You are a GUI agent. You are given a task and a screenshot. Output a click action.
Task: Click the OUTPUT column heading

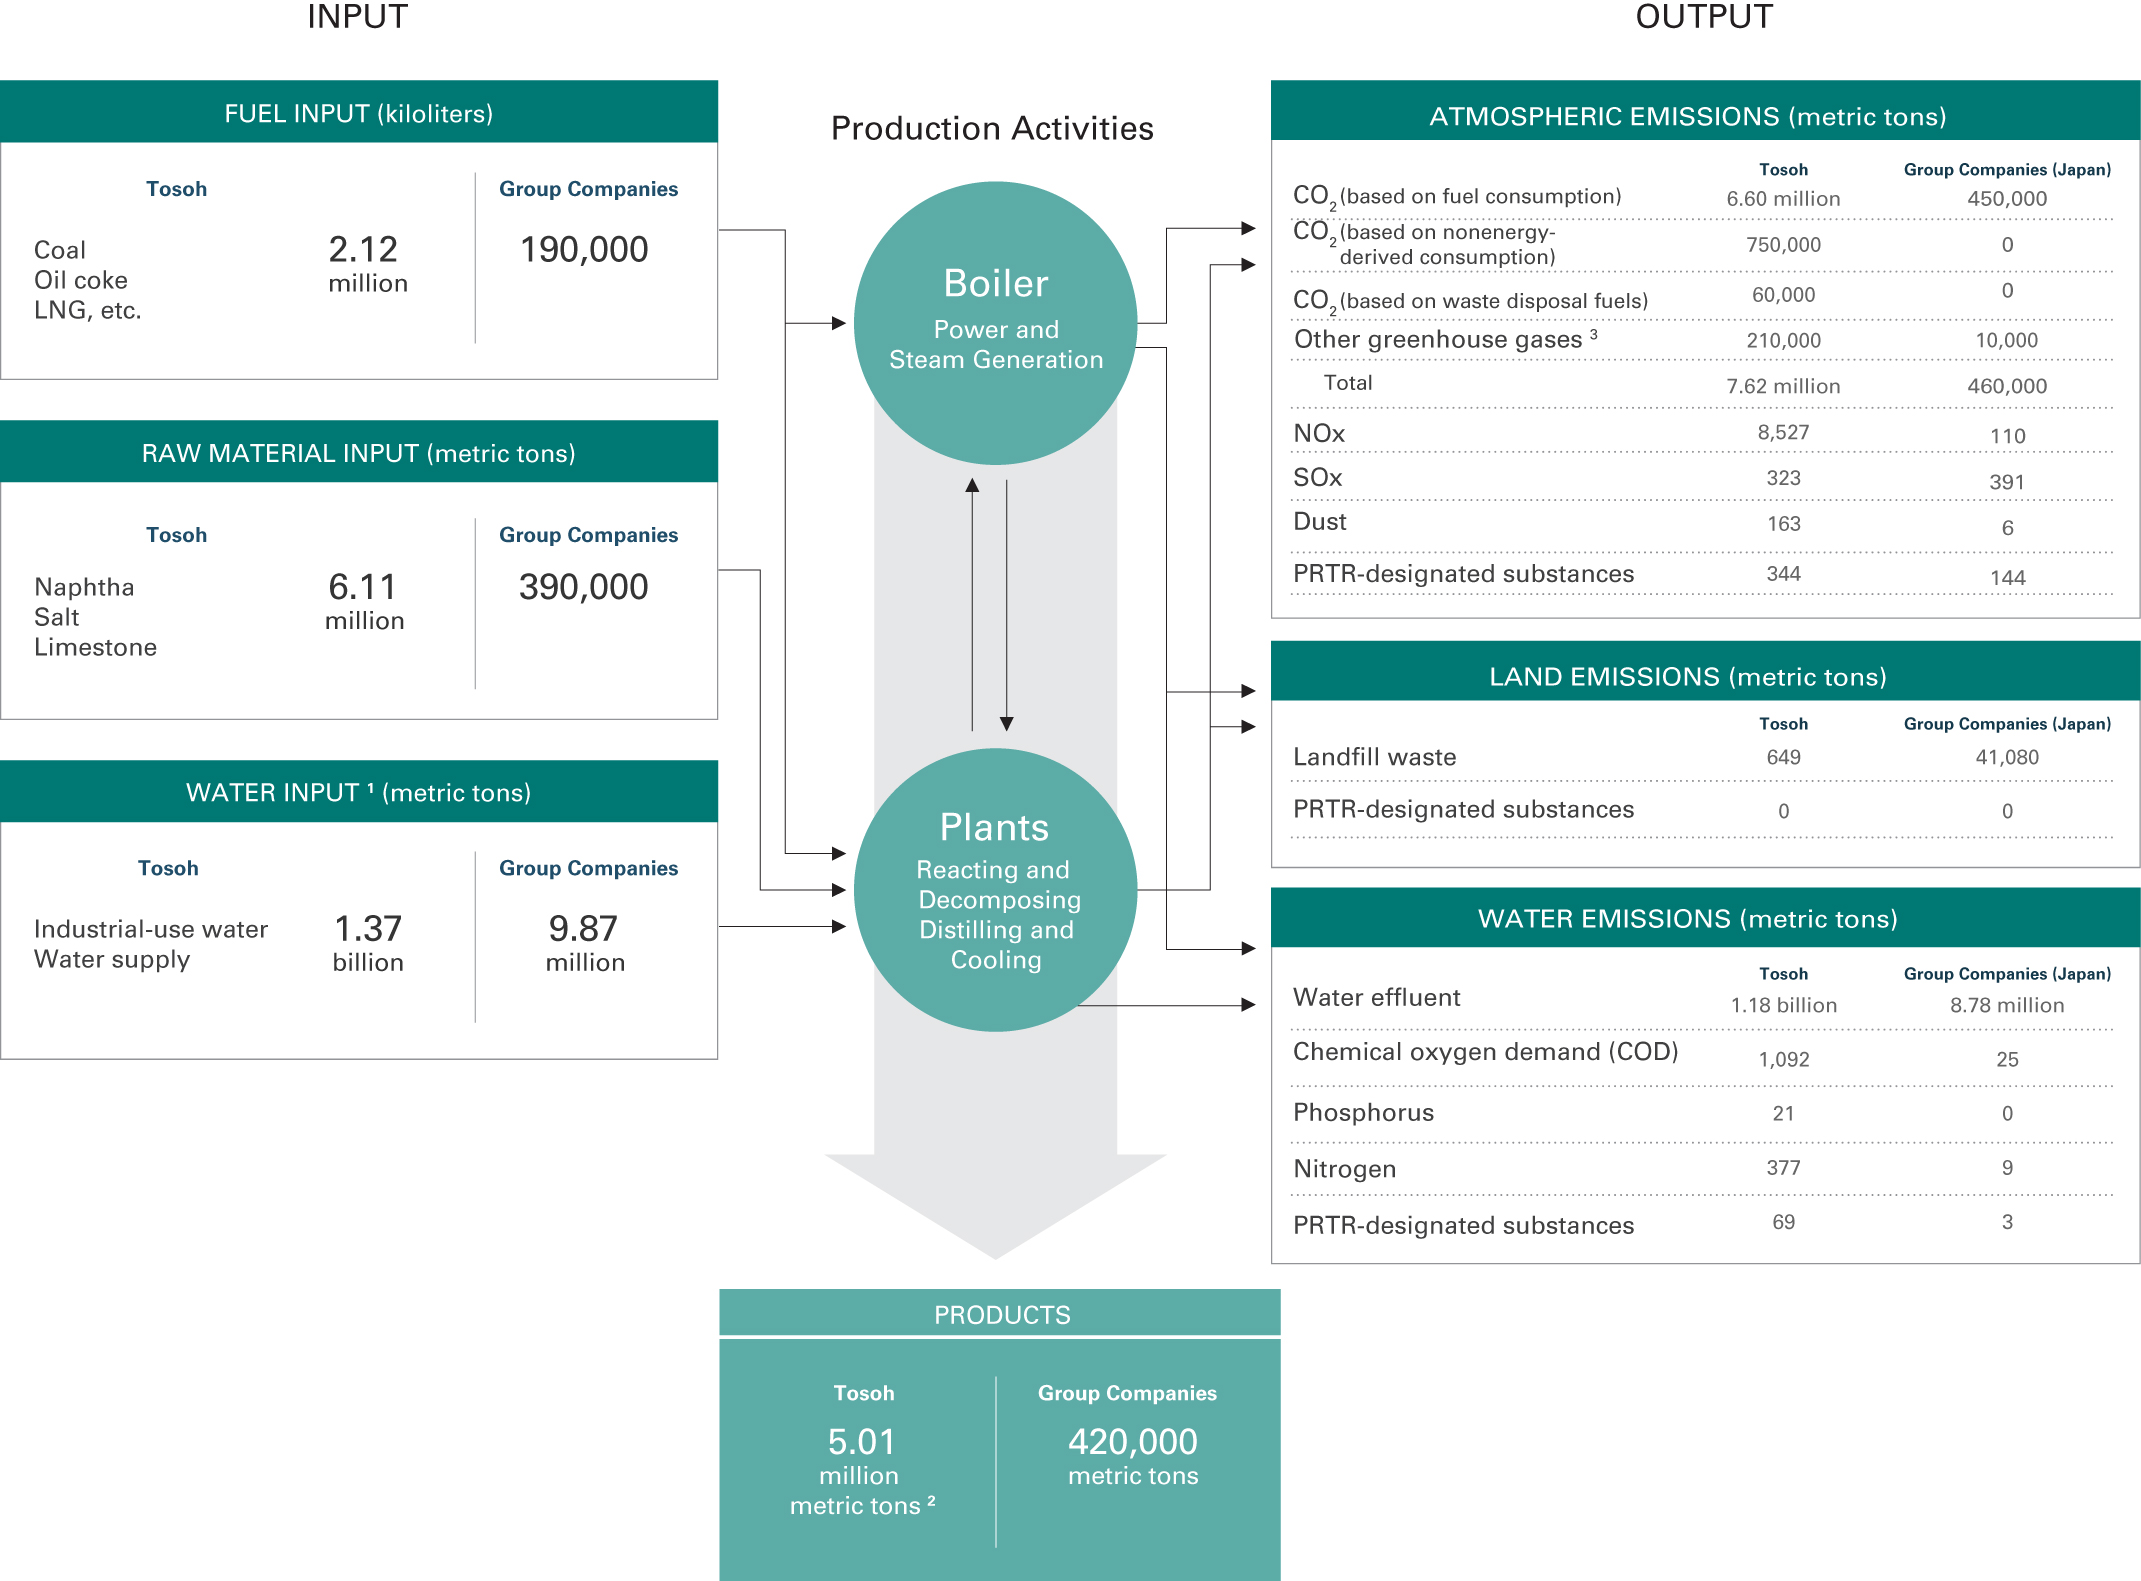click(1704, 16)
